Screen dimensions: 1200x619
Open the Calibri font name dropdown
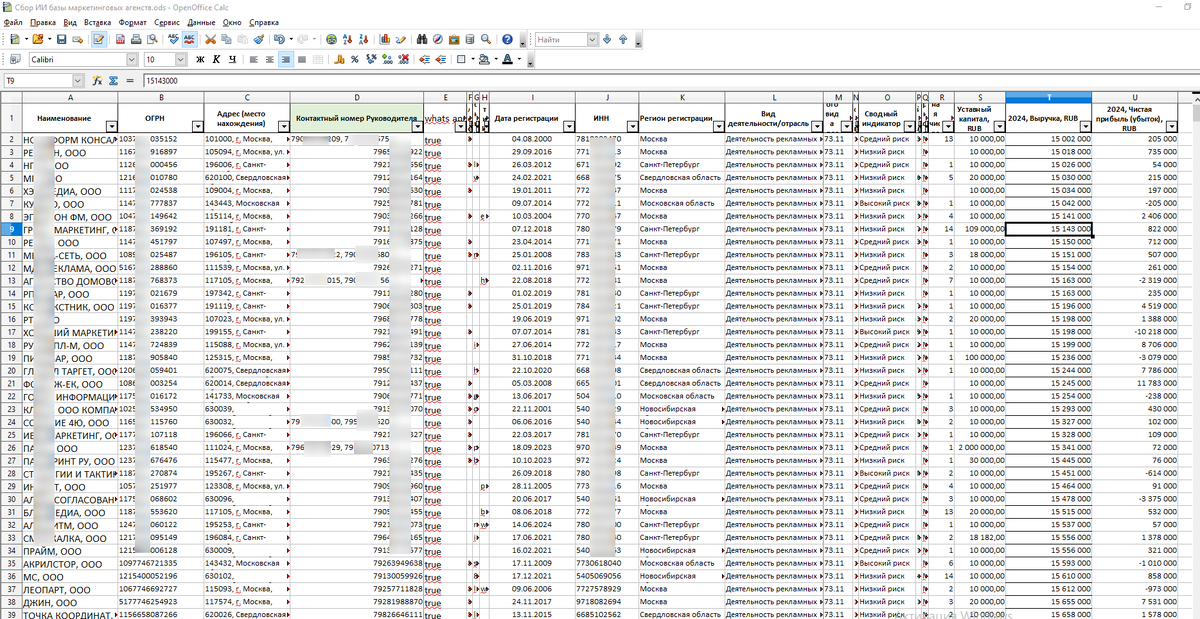(x=132, y=59)
